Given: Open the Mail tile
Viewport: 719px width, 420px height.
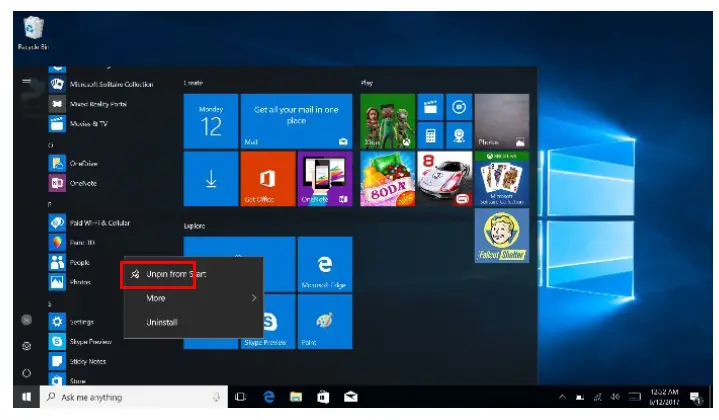Looking at the screenshot, I should pyautogui.click(x=296, y=122).
